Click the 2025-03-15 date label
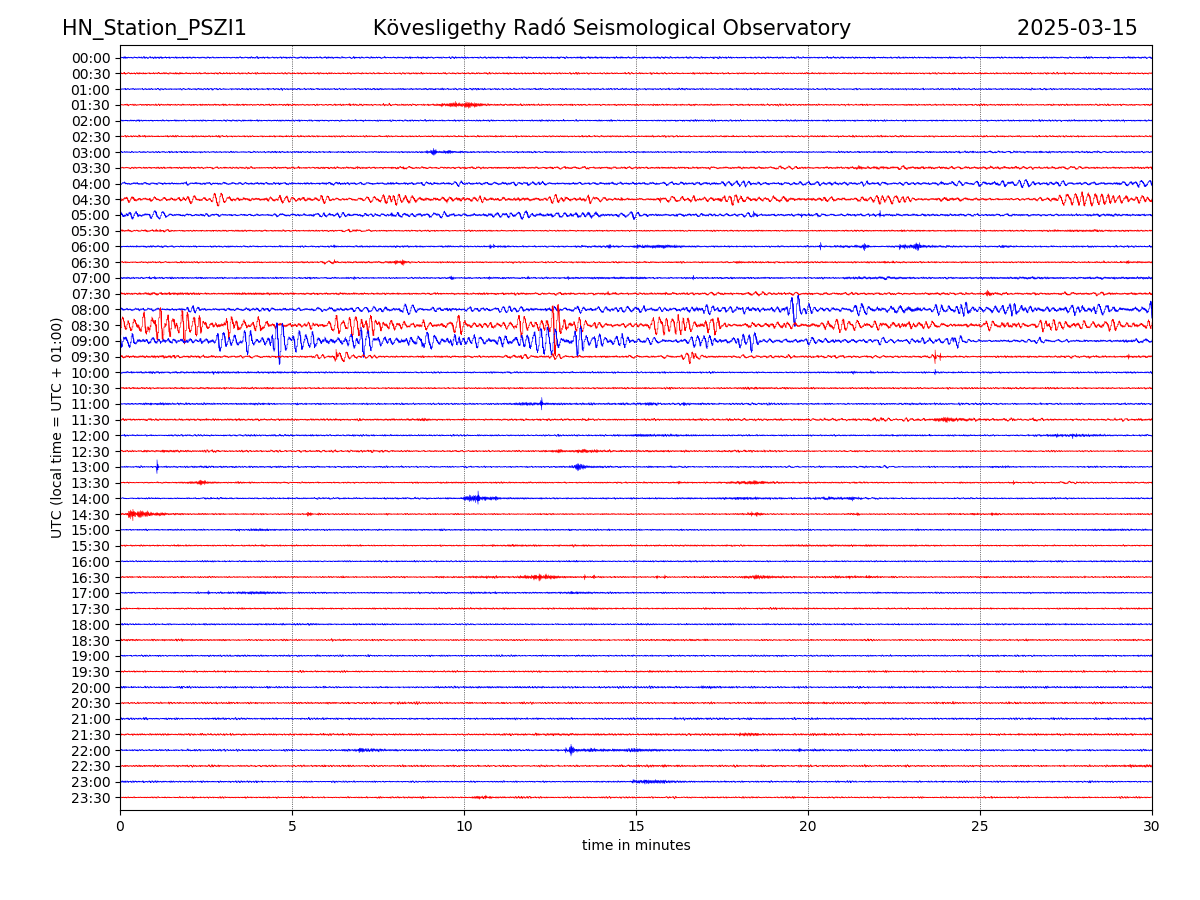 1077,28
